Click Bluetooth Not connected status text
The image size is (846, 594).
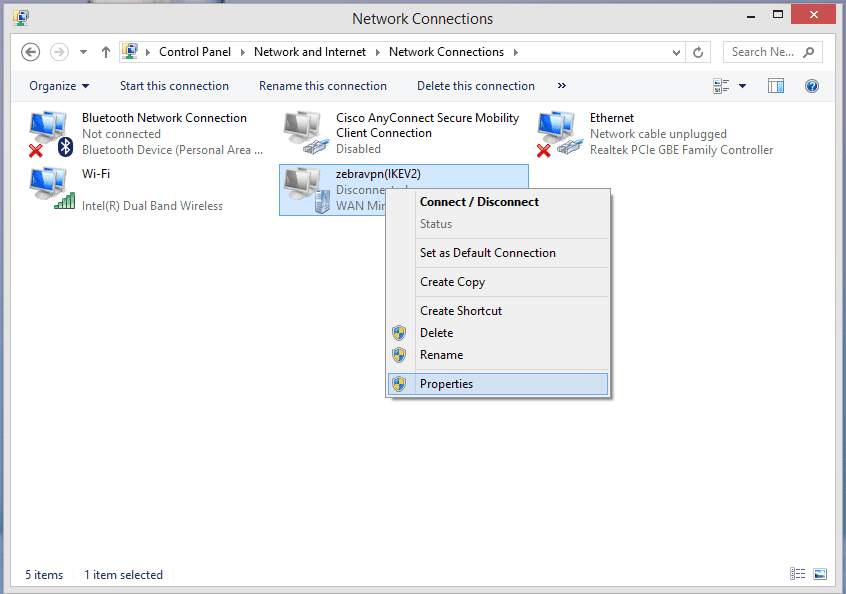click(121, 134)
